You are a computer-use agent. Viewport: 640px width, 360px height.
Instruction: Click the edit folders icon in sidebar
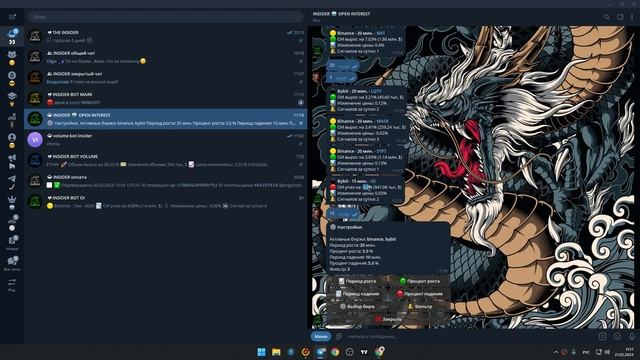12,284
